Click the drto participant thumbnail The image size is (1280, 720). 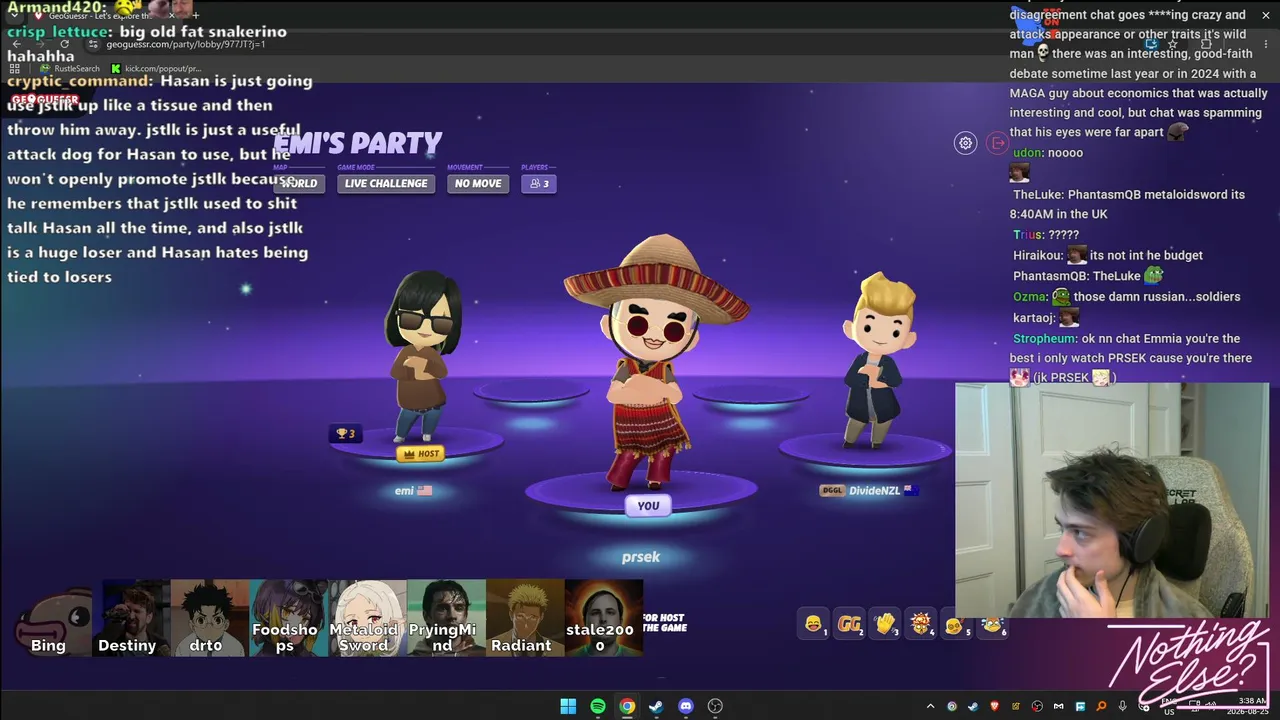[x=209, y=618]
